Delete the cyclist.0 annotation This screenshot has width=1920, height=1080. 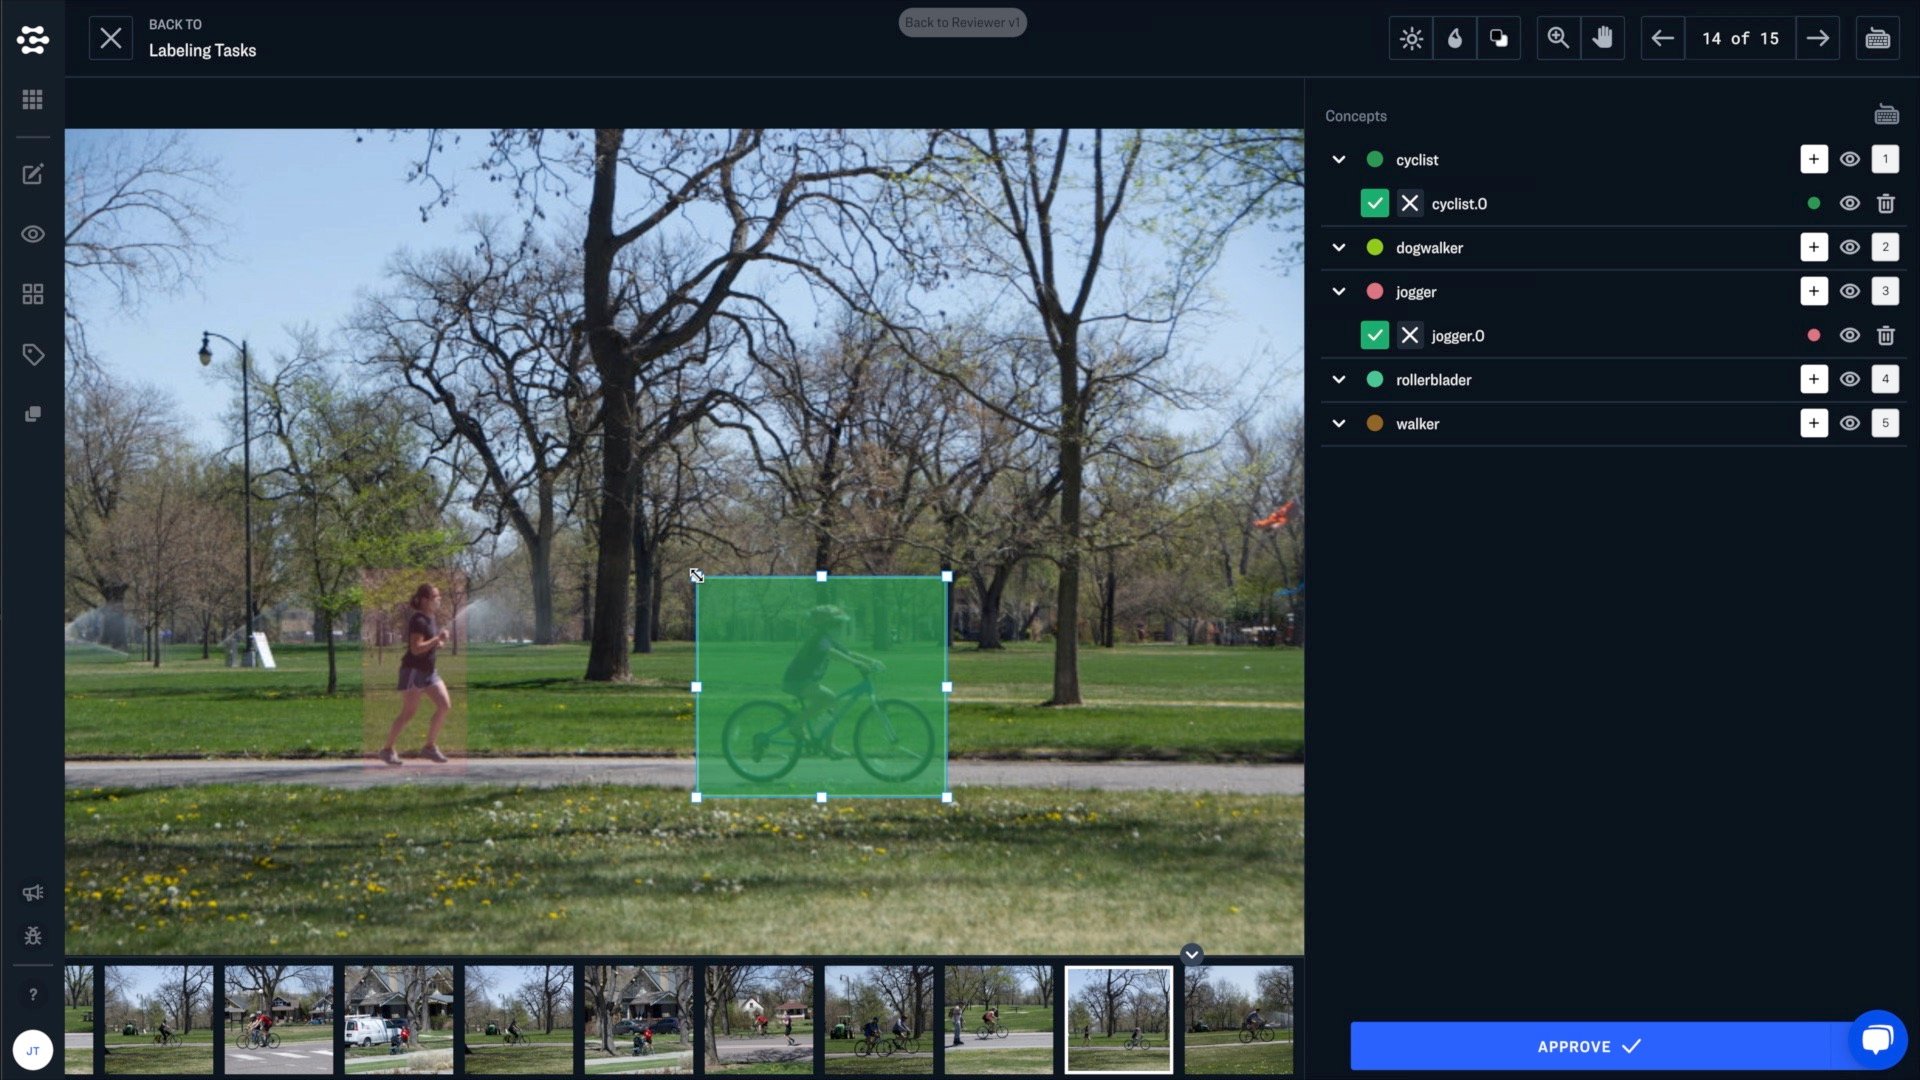pyautogui.click(x=1885, y=204)
